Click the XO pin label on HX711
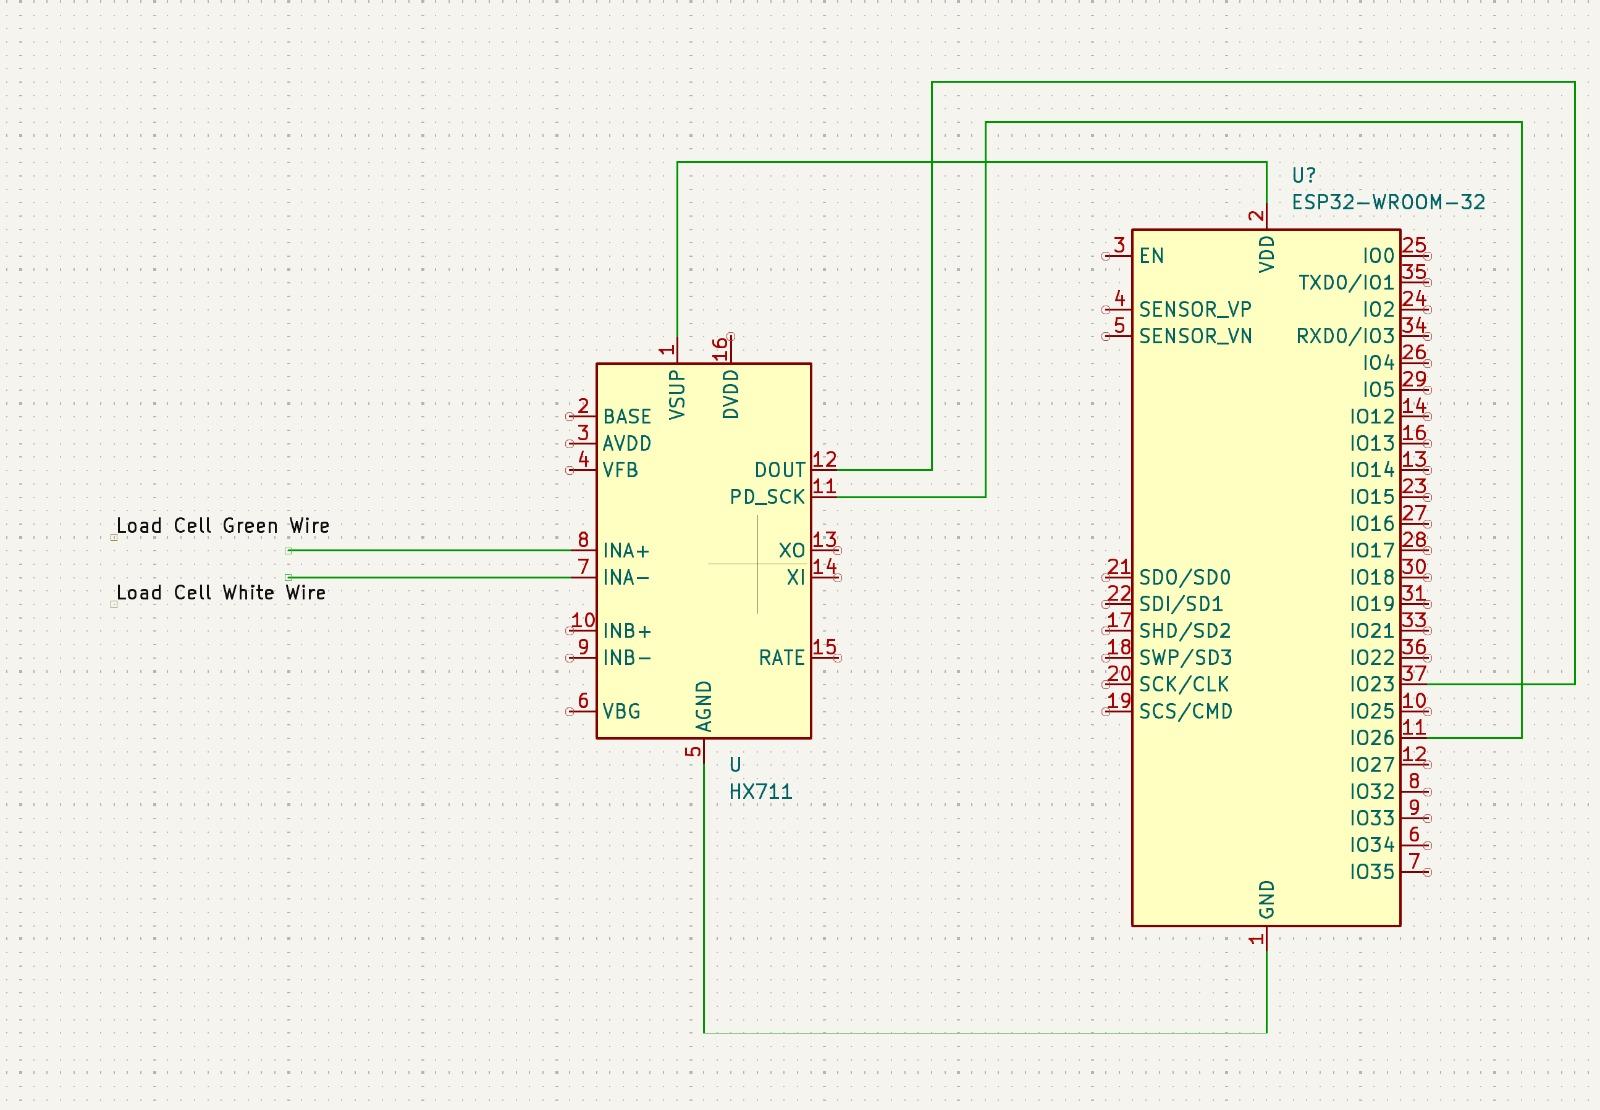The width and height of the screenshot is (1600, 1110). (x=792, y=551)
